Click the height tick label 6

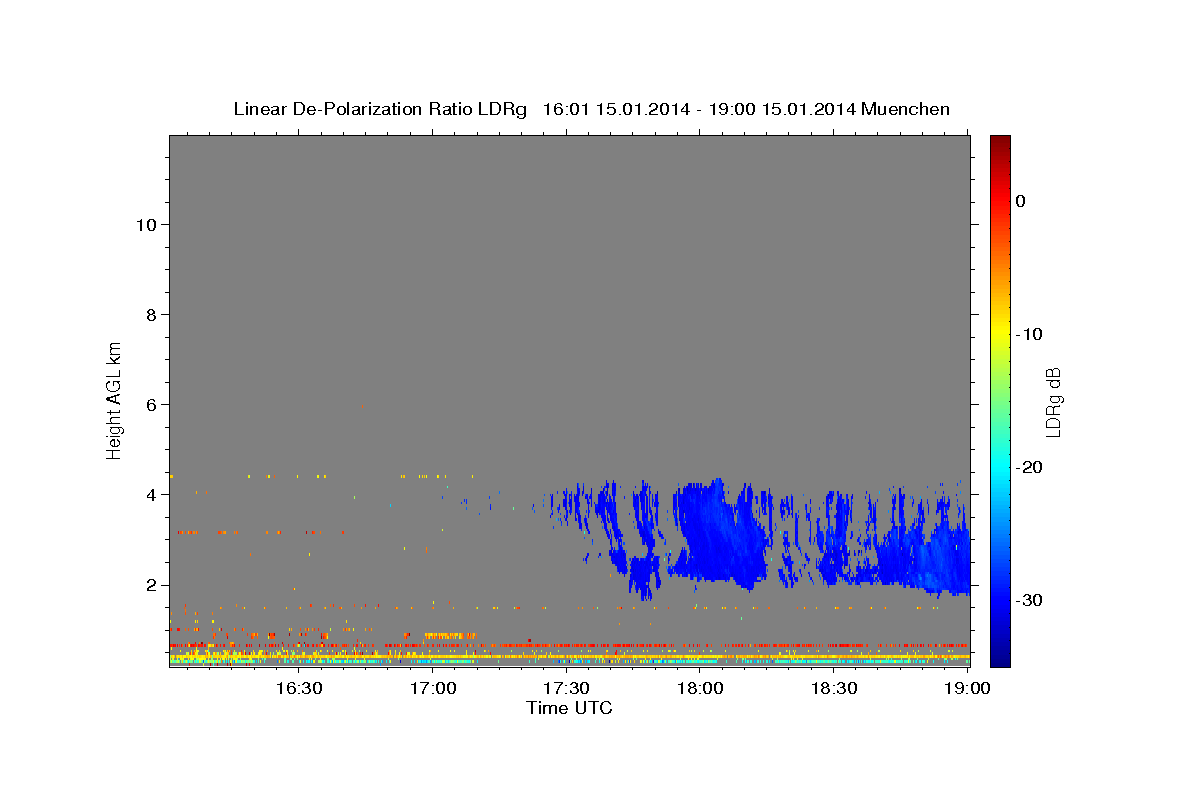coord(150,404)
